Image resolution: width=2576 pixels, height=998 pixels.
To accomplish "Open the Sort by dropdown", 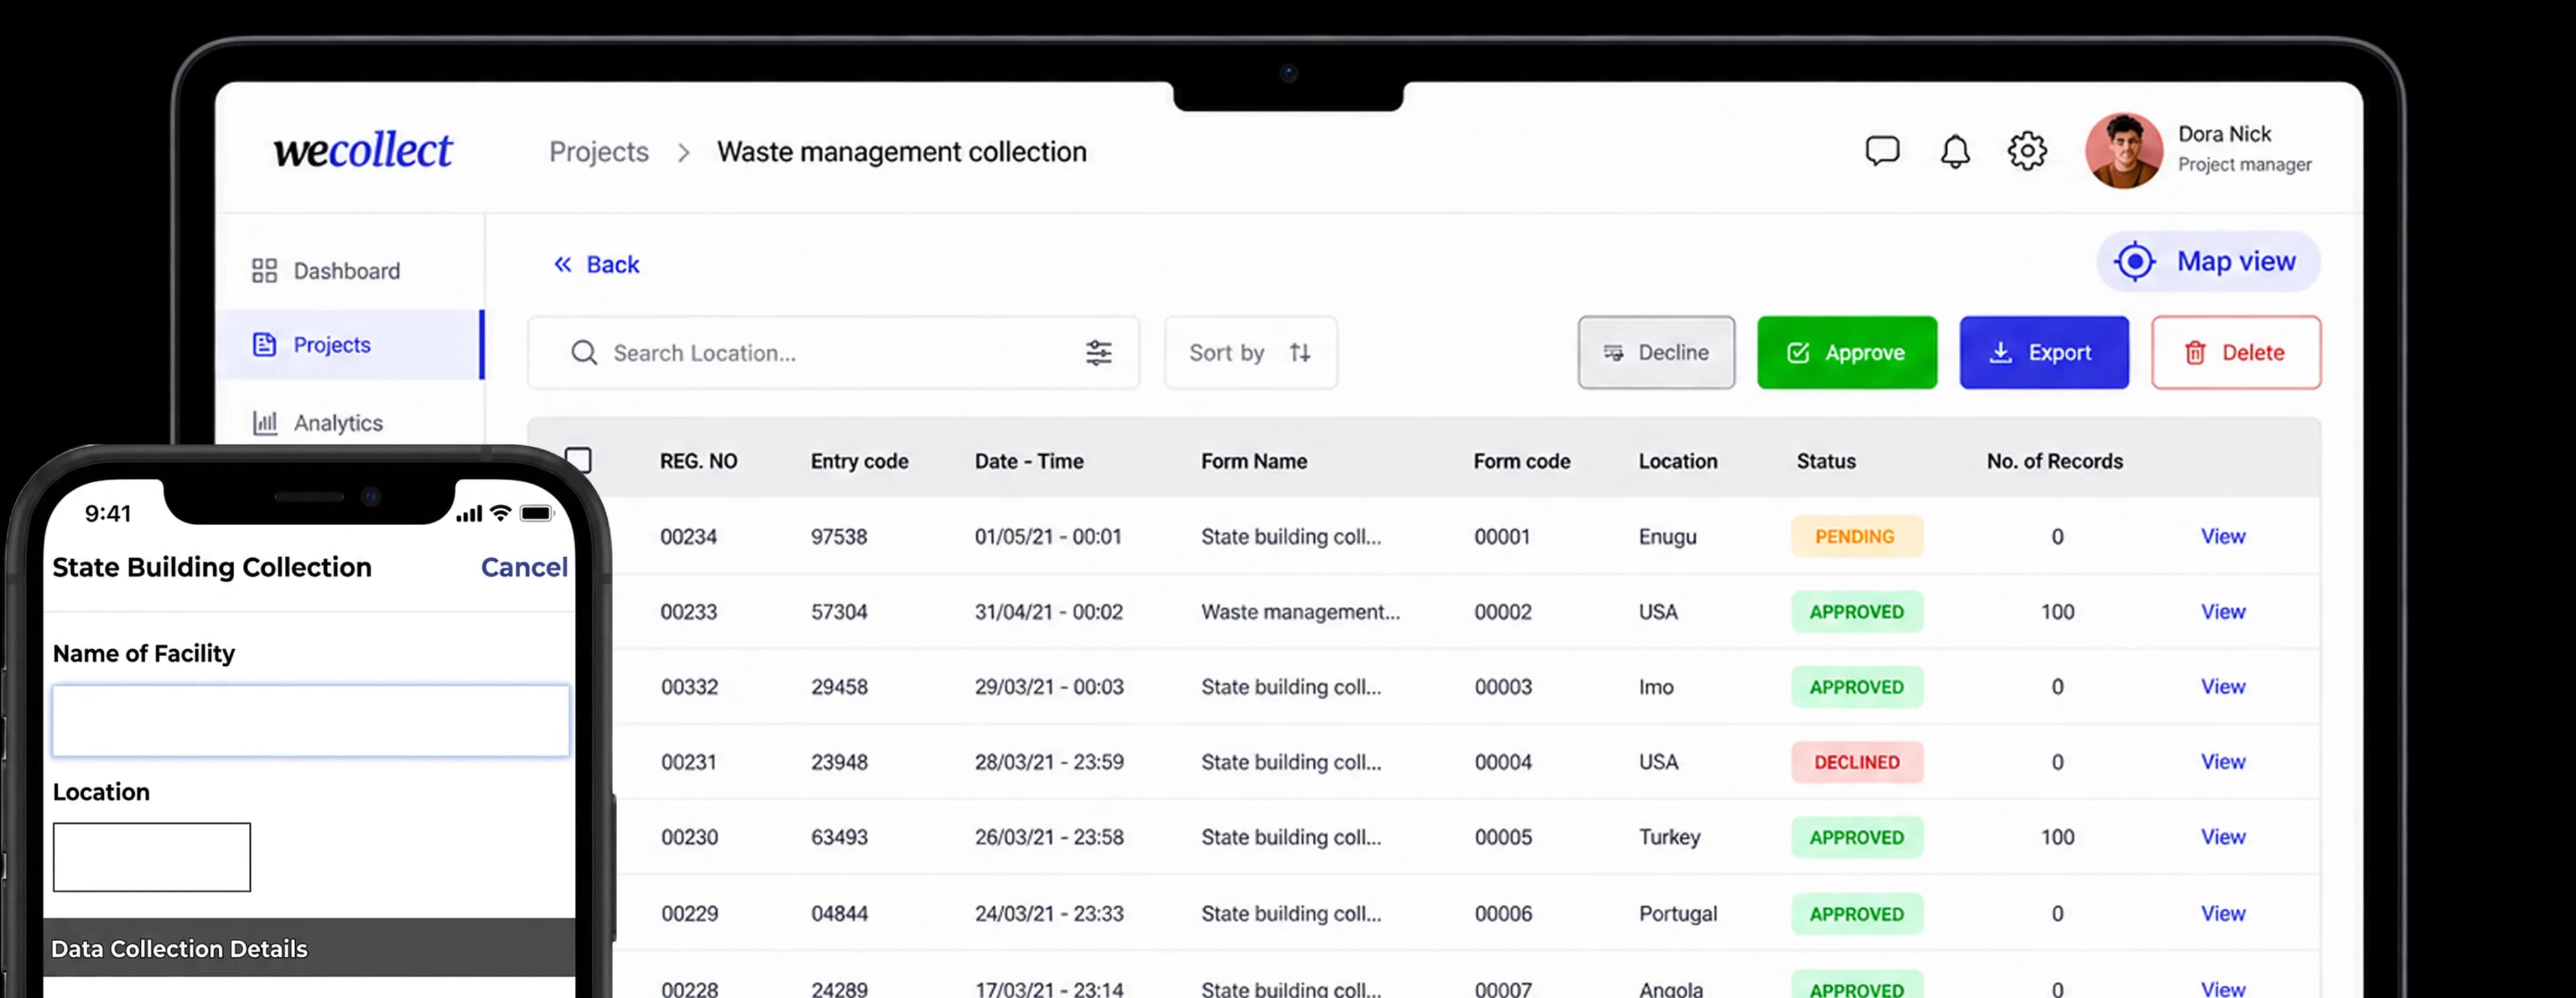I will click(x=1250, y=353).
